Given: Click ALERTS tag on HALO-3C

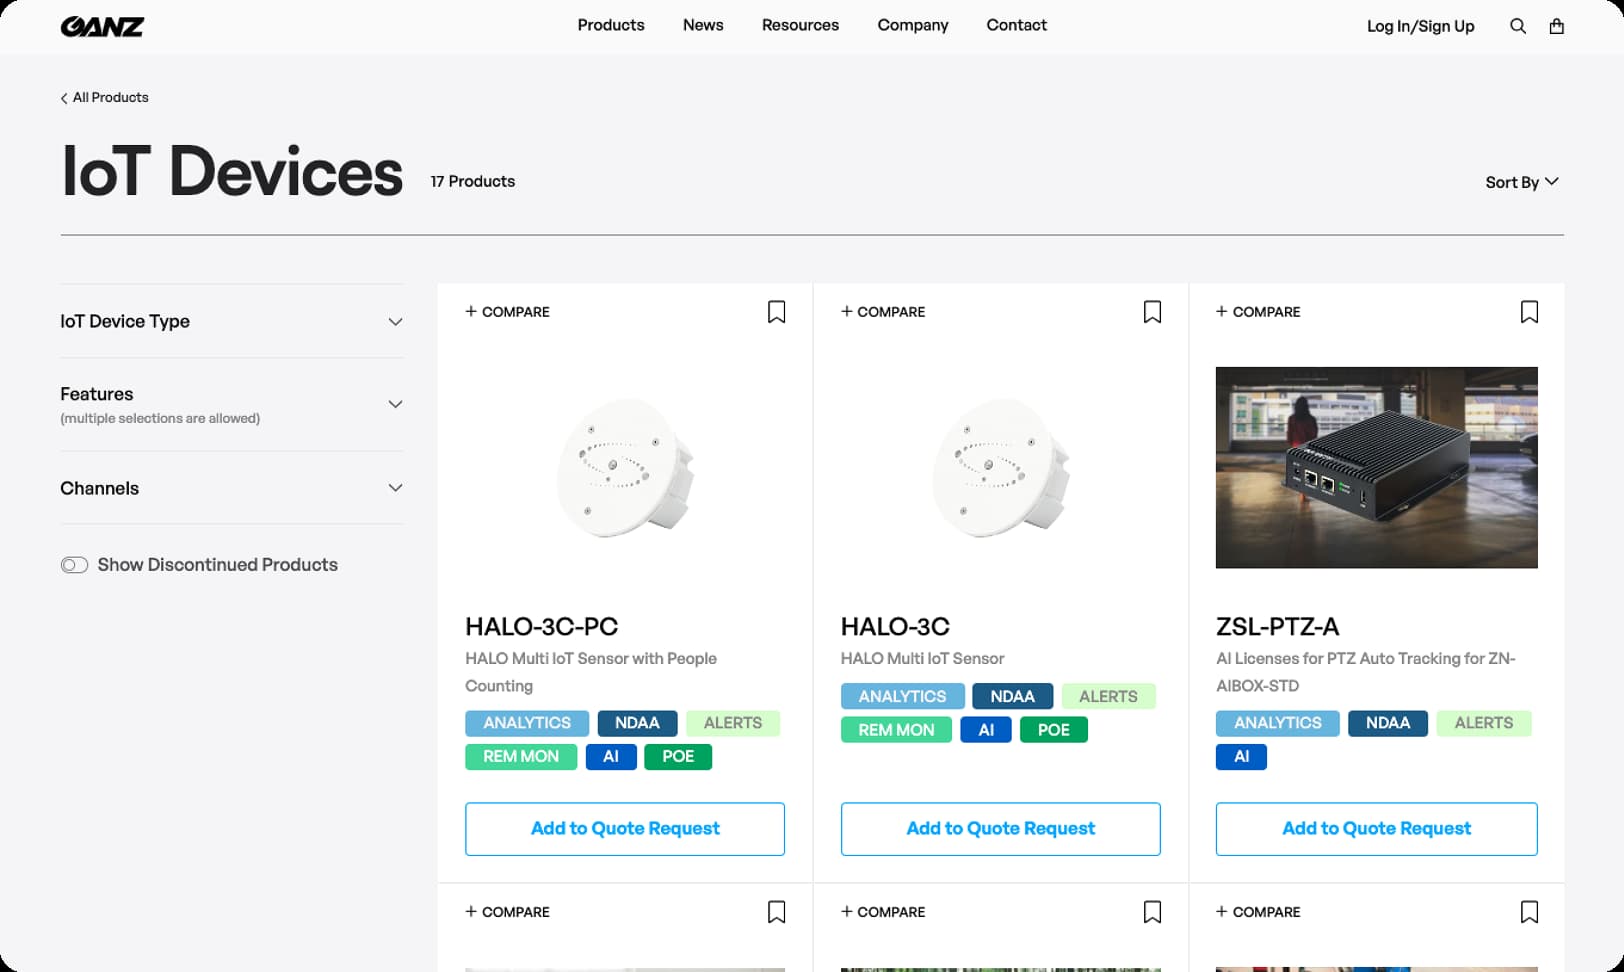Looking at the screenshot, I should pyautogui.click(x=1108, y=696).
